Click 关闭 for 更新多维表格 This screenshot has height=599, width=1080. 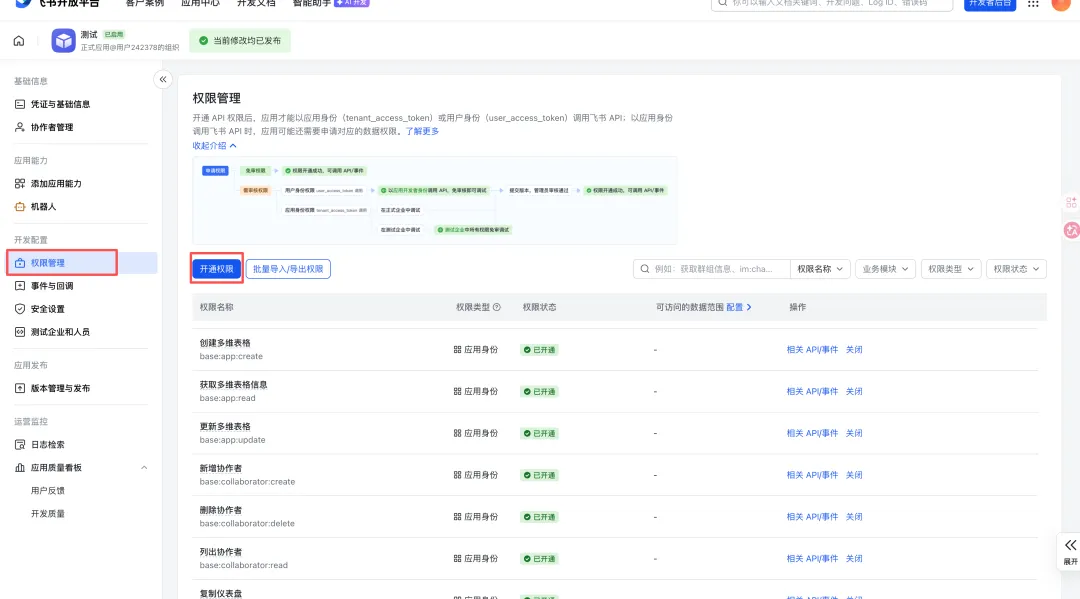(854, 434)
